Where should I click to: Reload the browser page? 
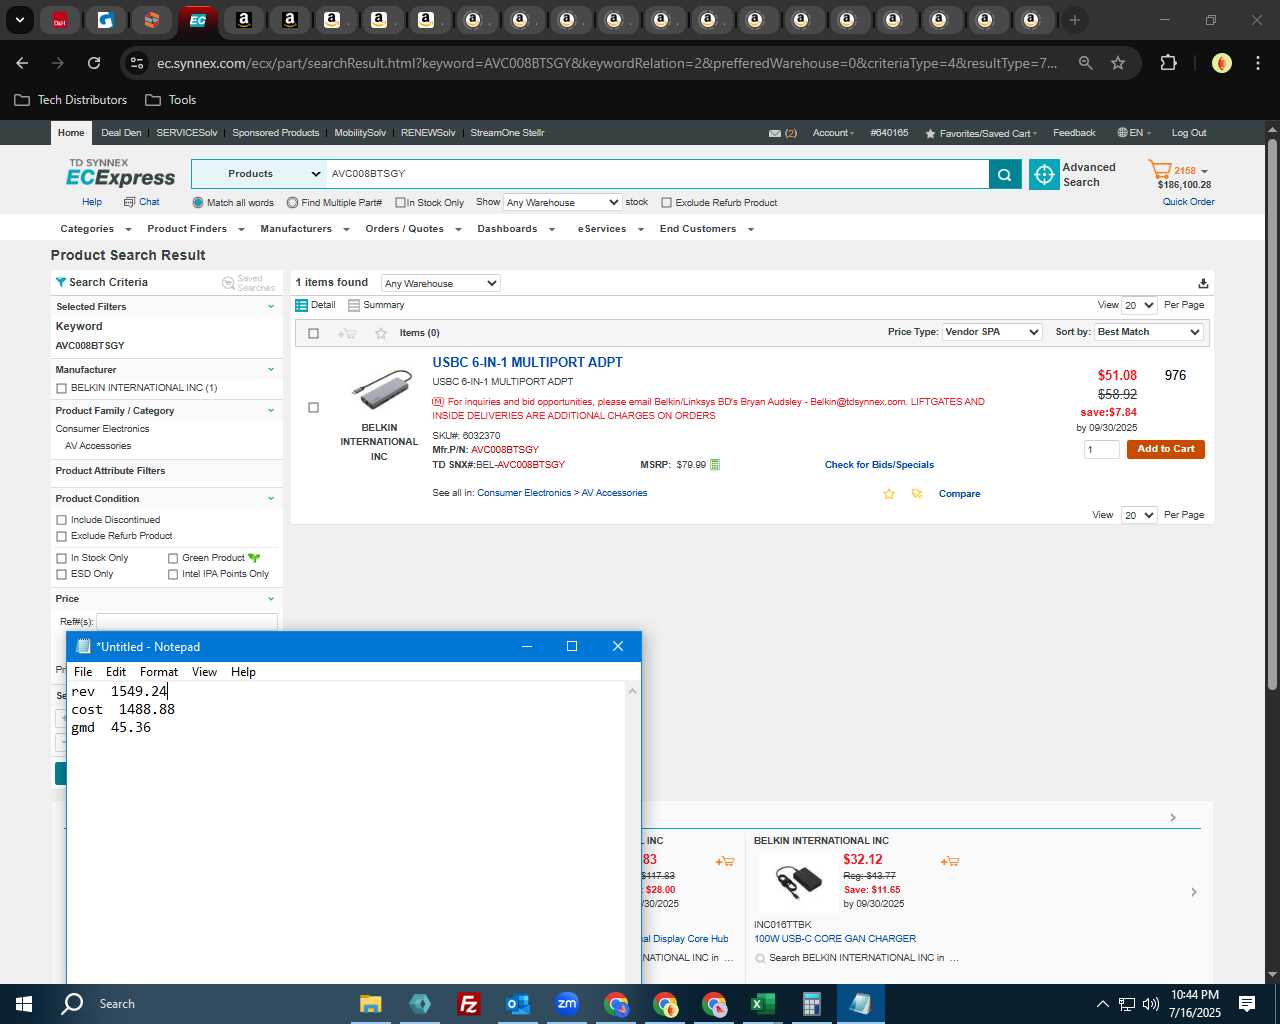[94, 63]
